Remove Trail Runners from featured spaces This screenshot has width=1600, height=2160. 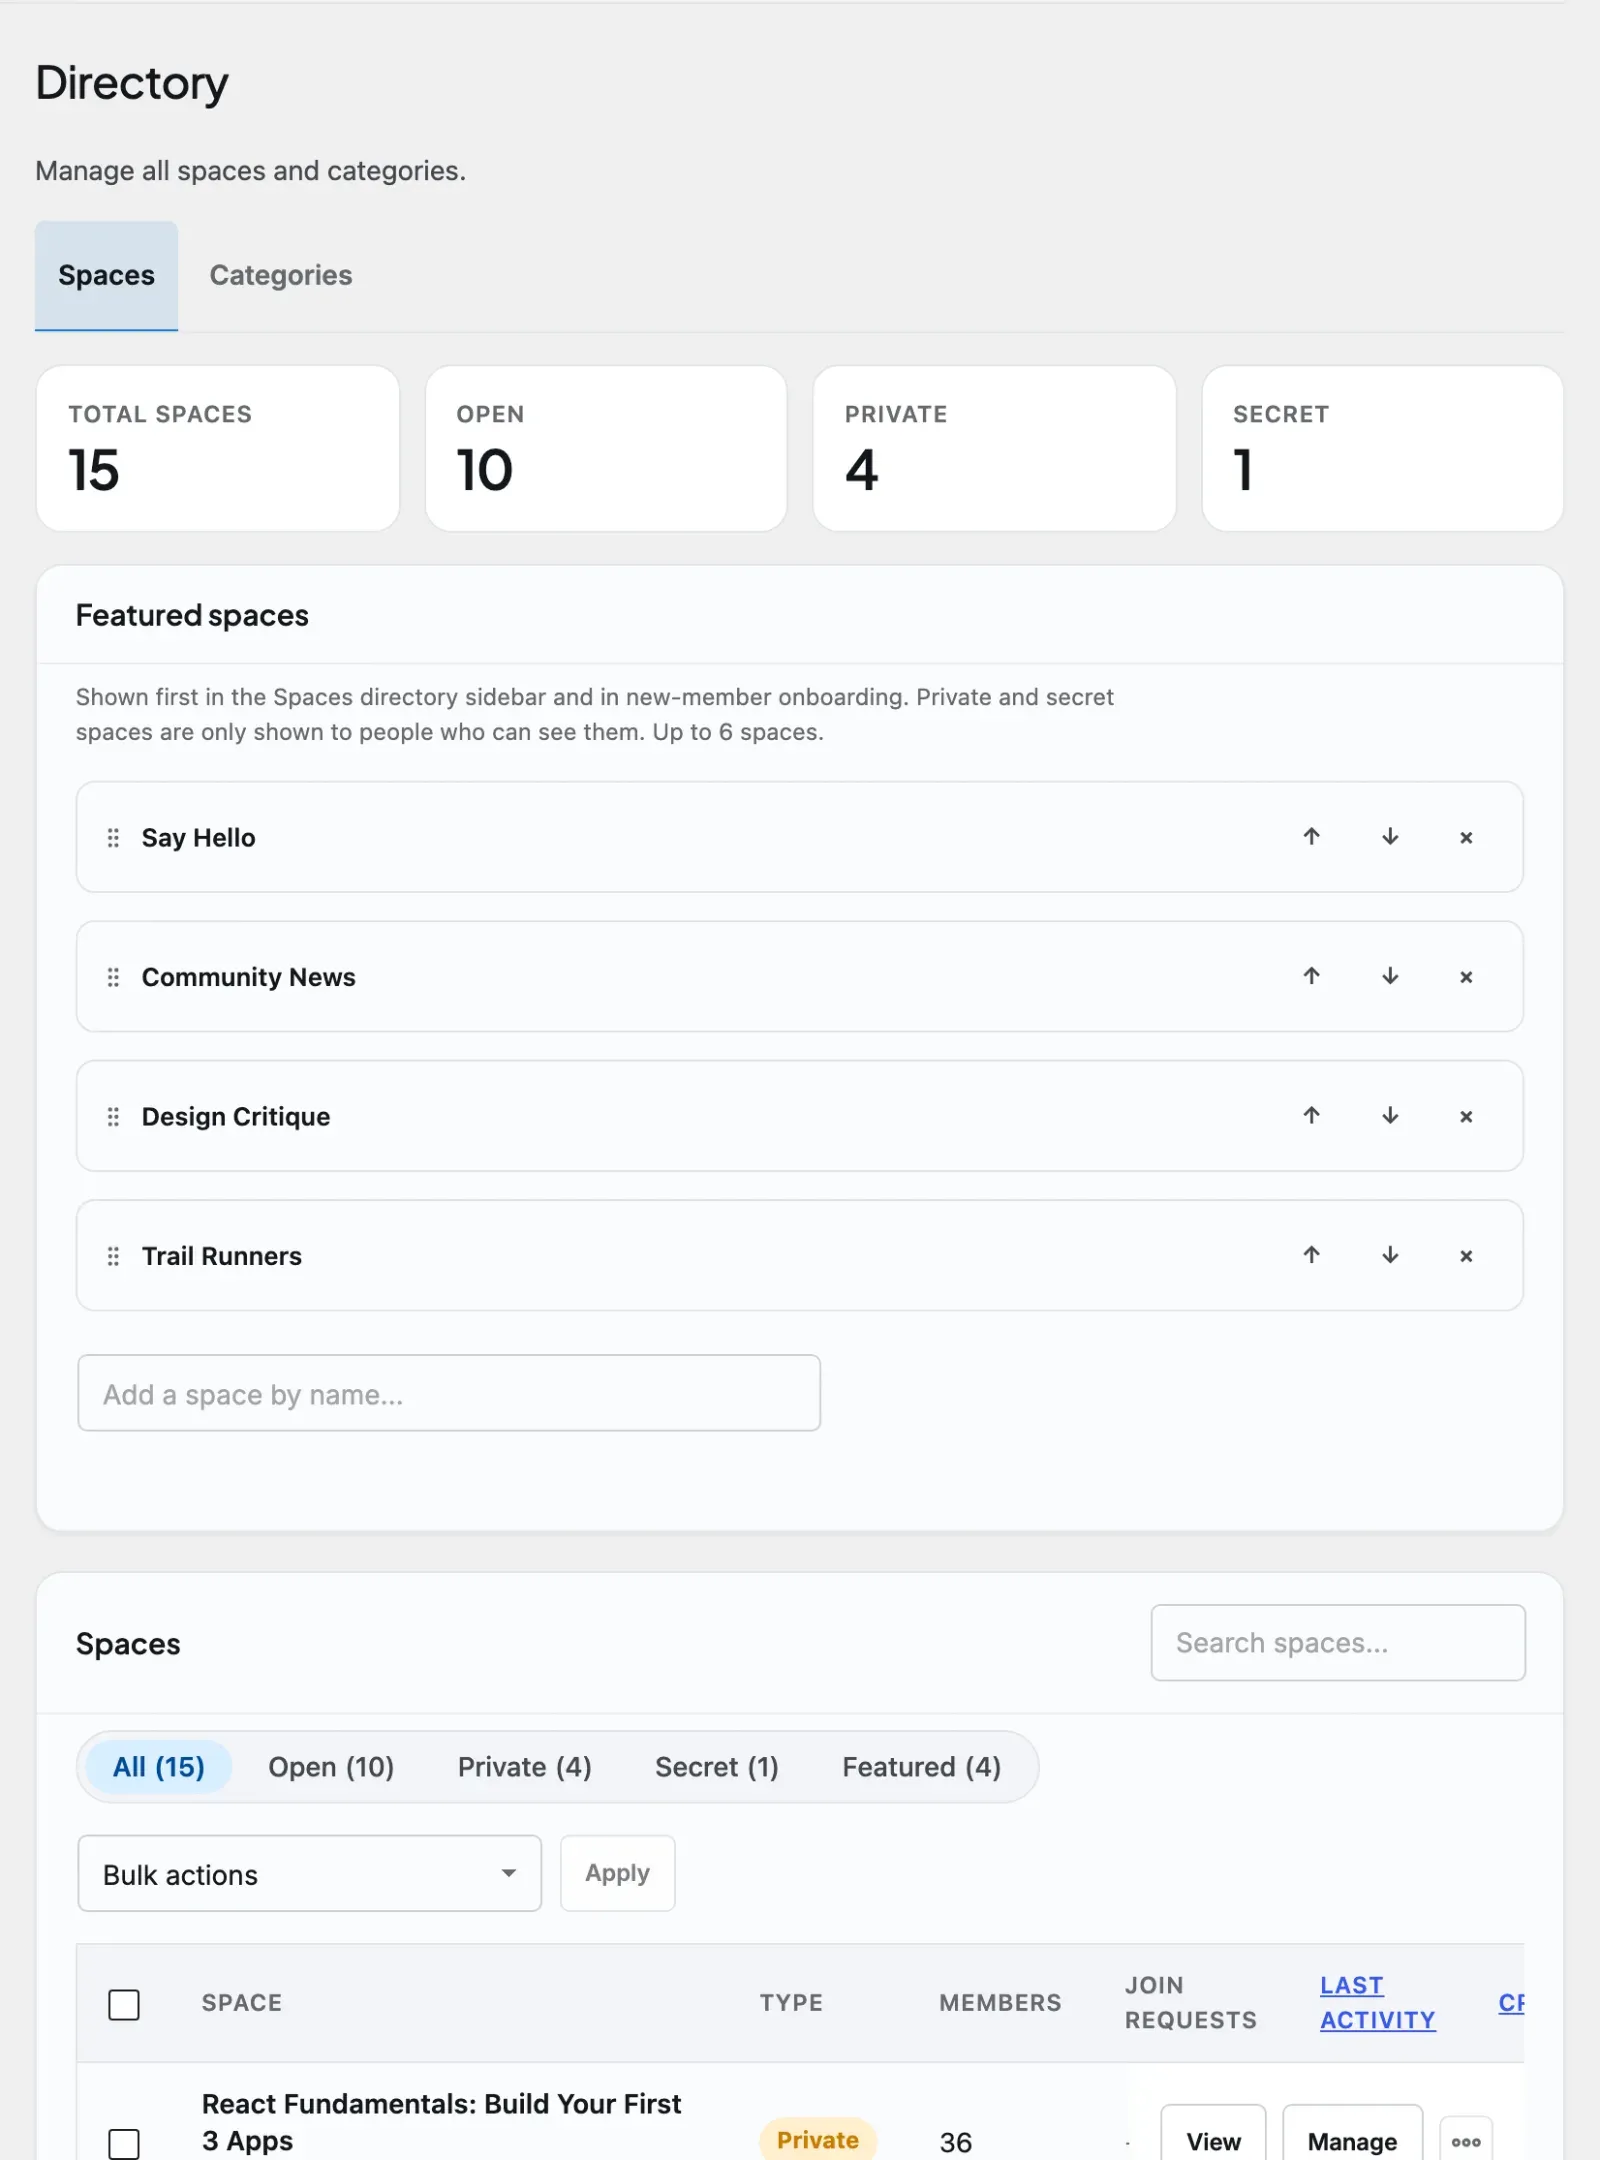(x=1466, y=1255)
